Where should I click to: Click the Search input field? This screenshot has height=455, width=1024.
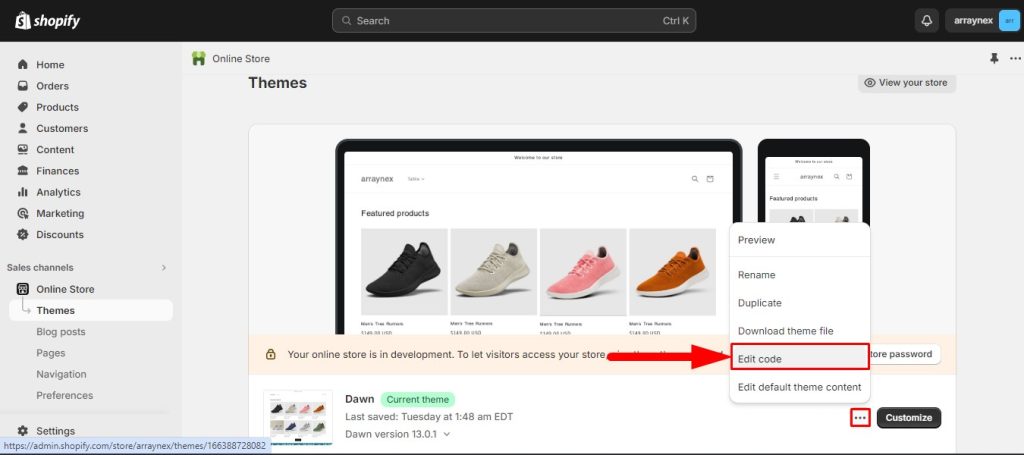coord(514,21)
